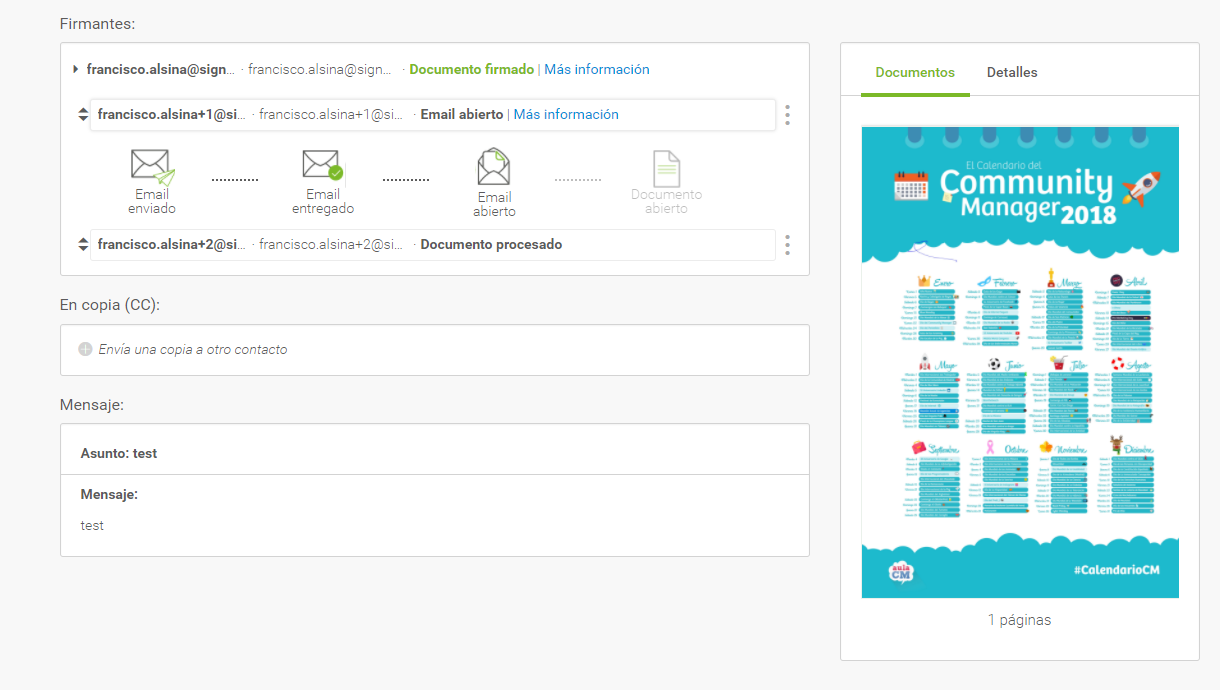Click the Asunto: test subject line

119,454
